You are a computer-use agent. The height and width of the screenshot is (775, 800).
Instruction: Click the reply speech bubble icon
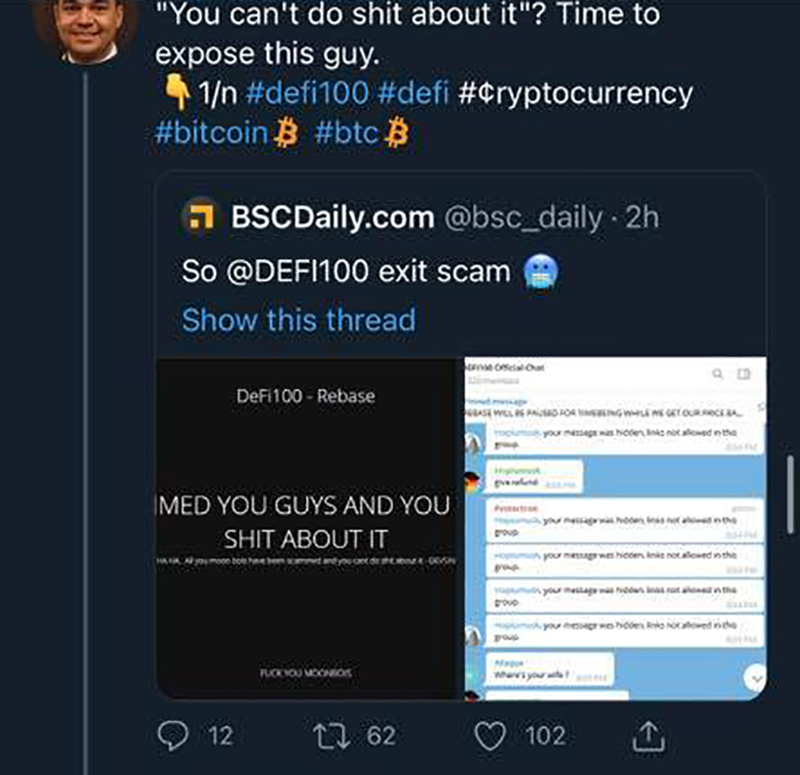click(x=175, y=736)
